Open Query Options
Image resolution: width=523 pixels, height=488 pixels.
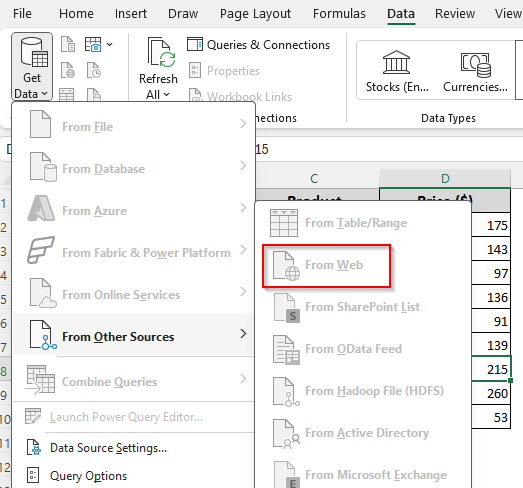click(133, 475)
